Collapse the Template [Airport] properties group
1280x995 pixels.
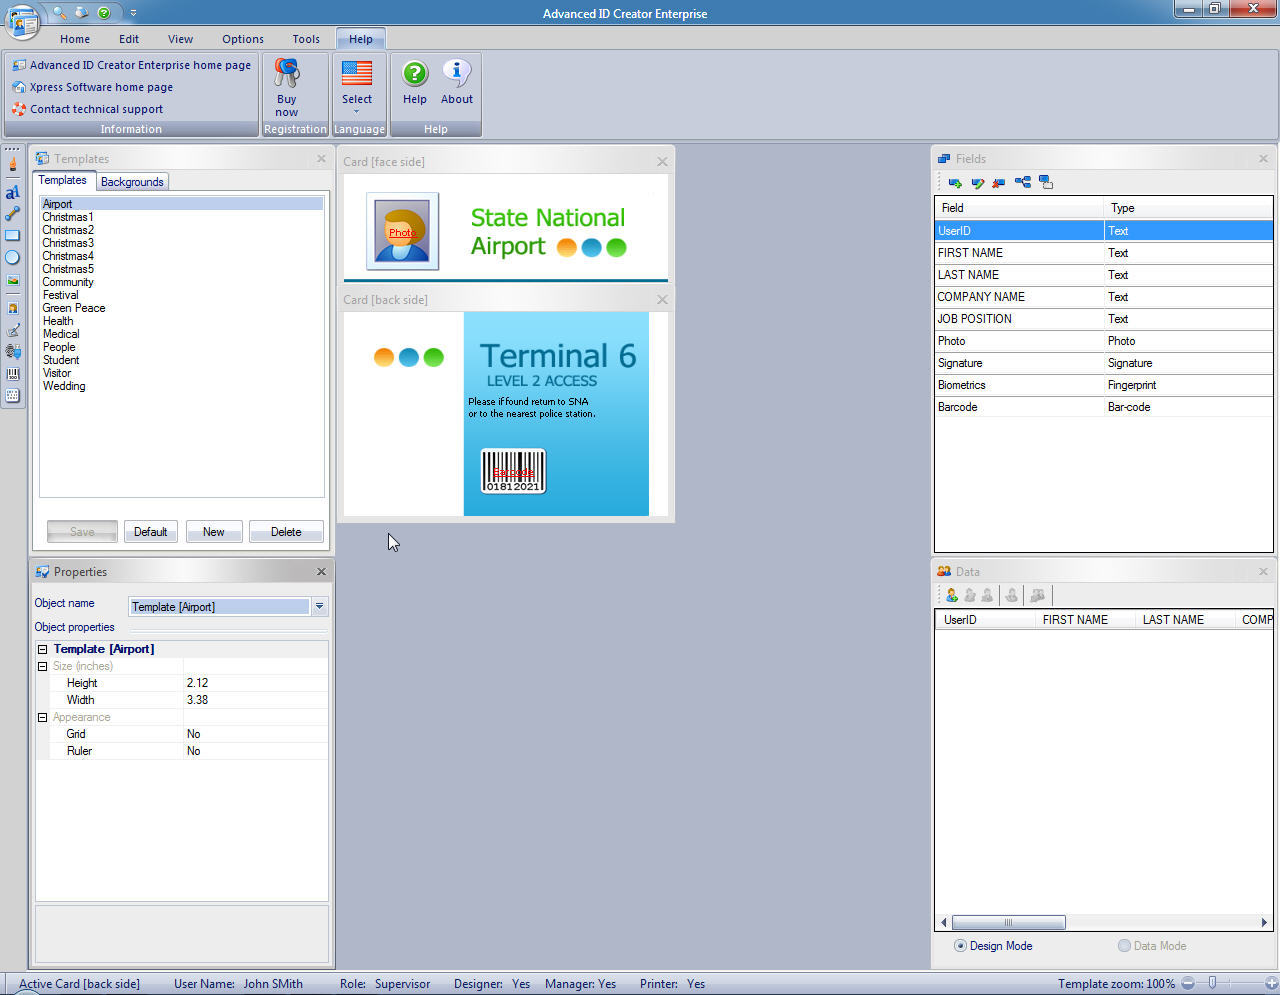43,649
